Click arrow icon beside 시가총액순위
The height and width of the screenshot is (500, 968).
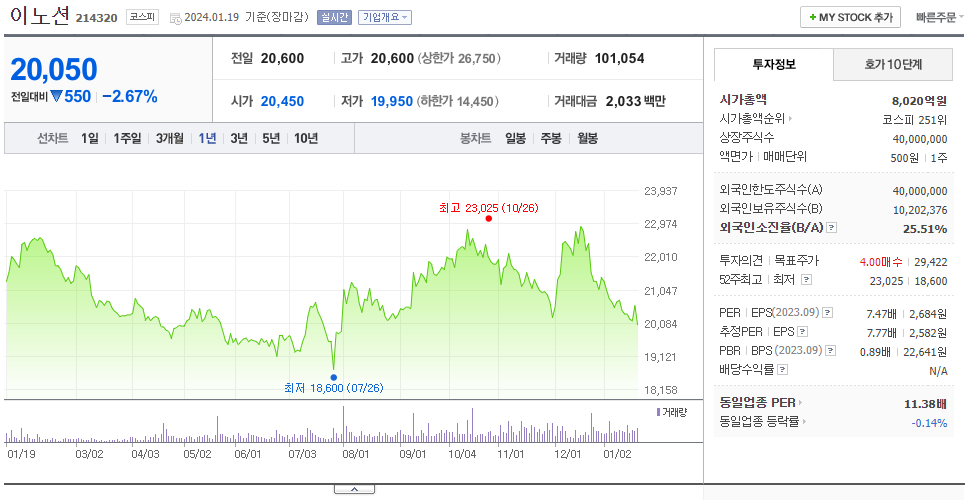pos(791,119)
